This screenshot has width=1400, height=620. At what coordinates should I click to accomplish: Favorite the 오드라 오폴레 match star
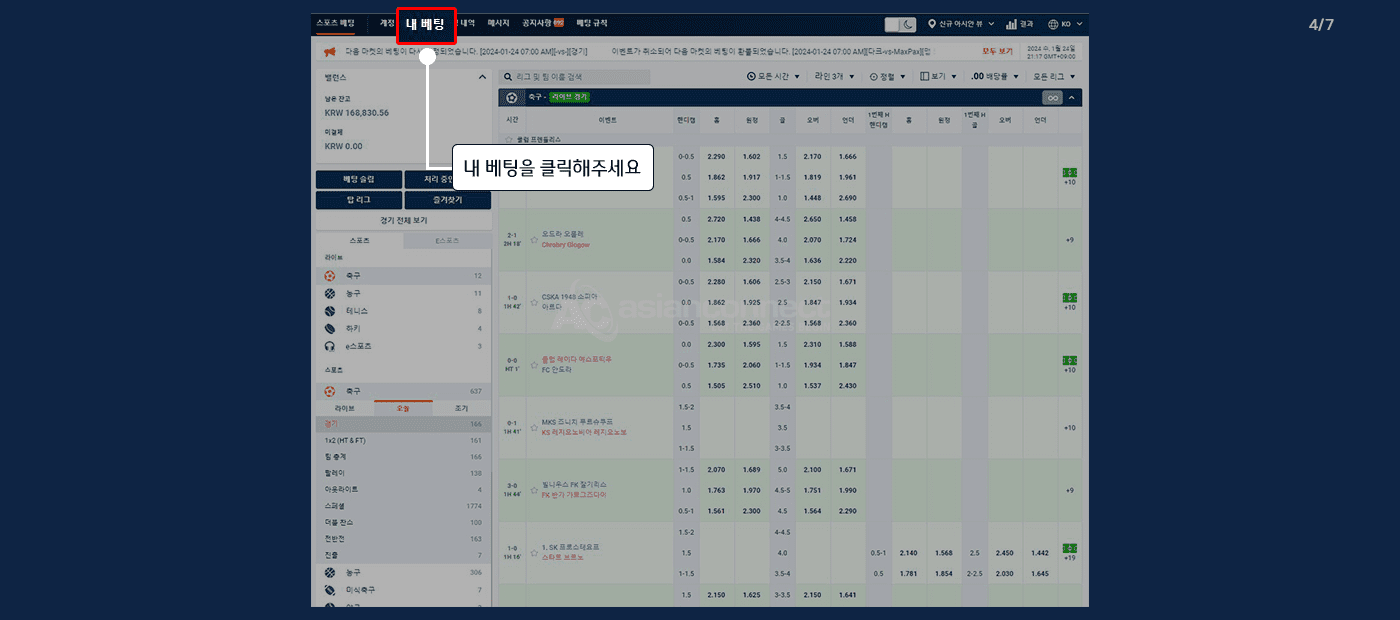click(x=535, y=239)
